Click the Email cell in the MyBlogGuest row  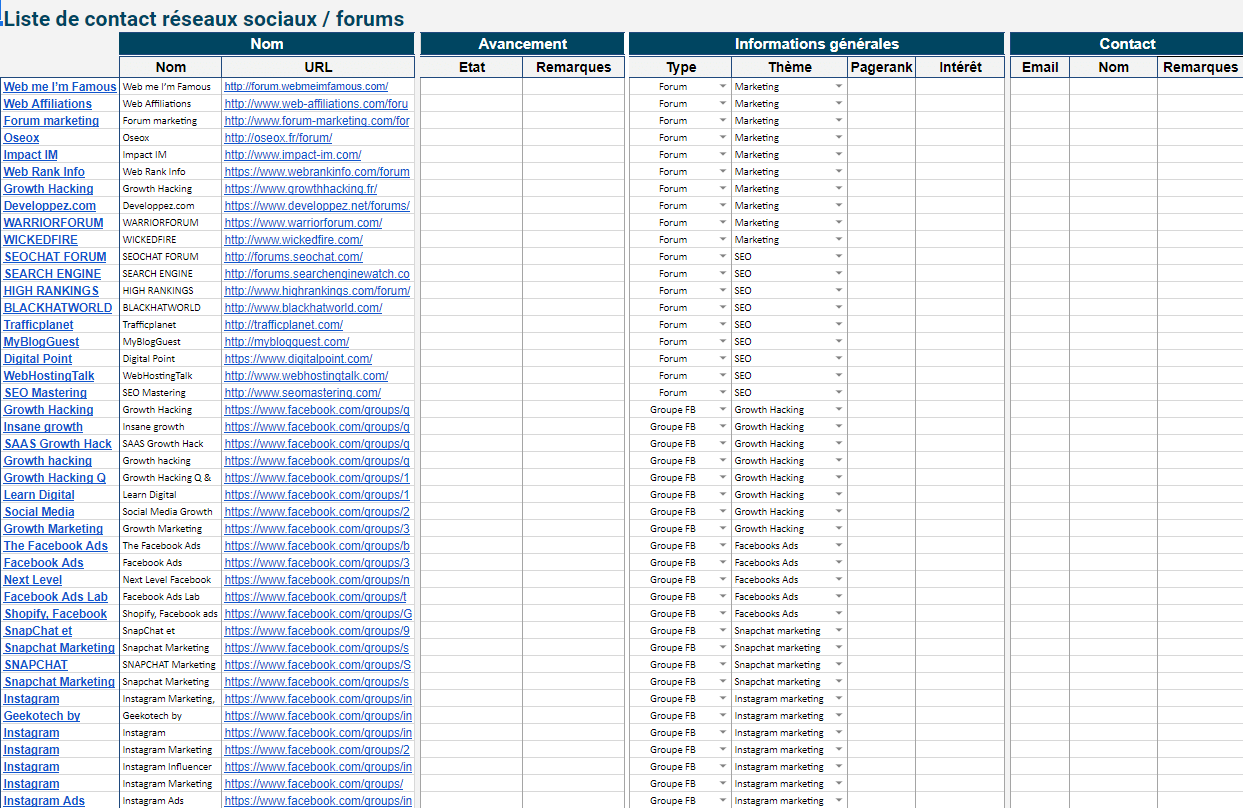[1039, 342]
